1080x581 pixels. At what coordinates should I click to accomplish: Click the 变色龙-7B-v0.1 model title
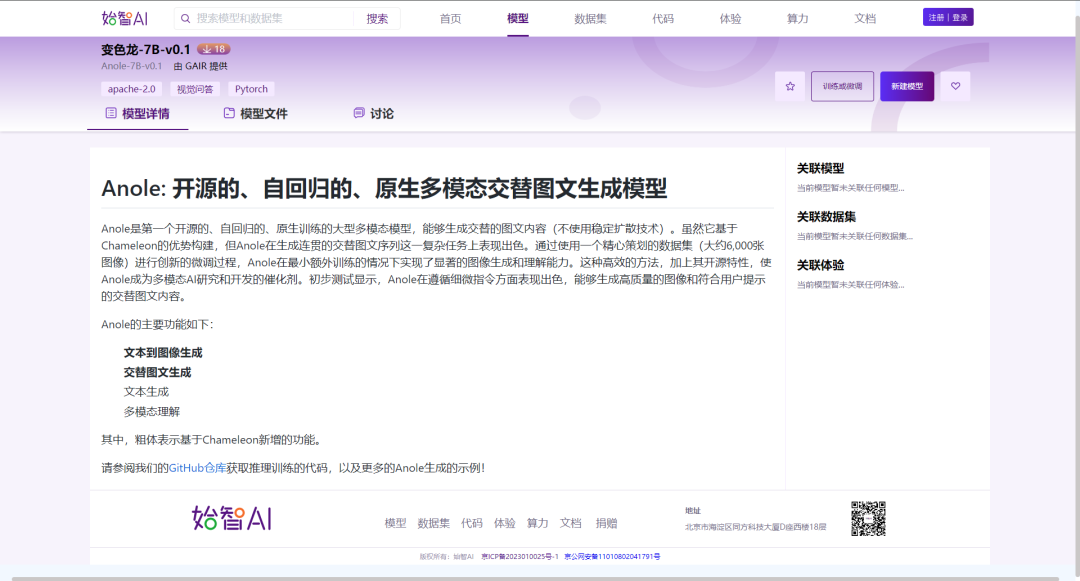145,50
